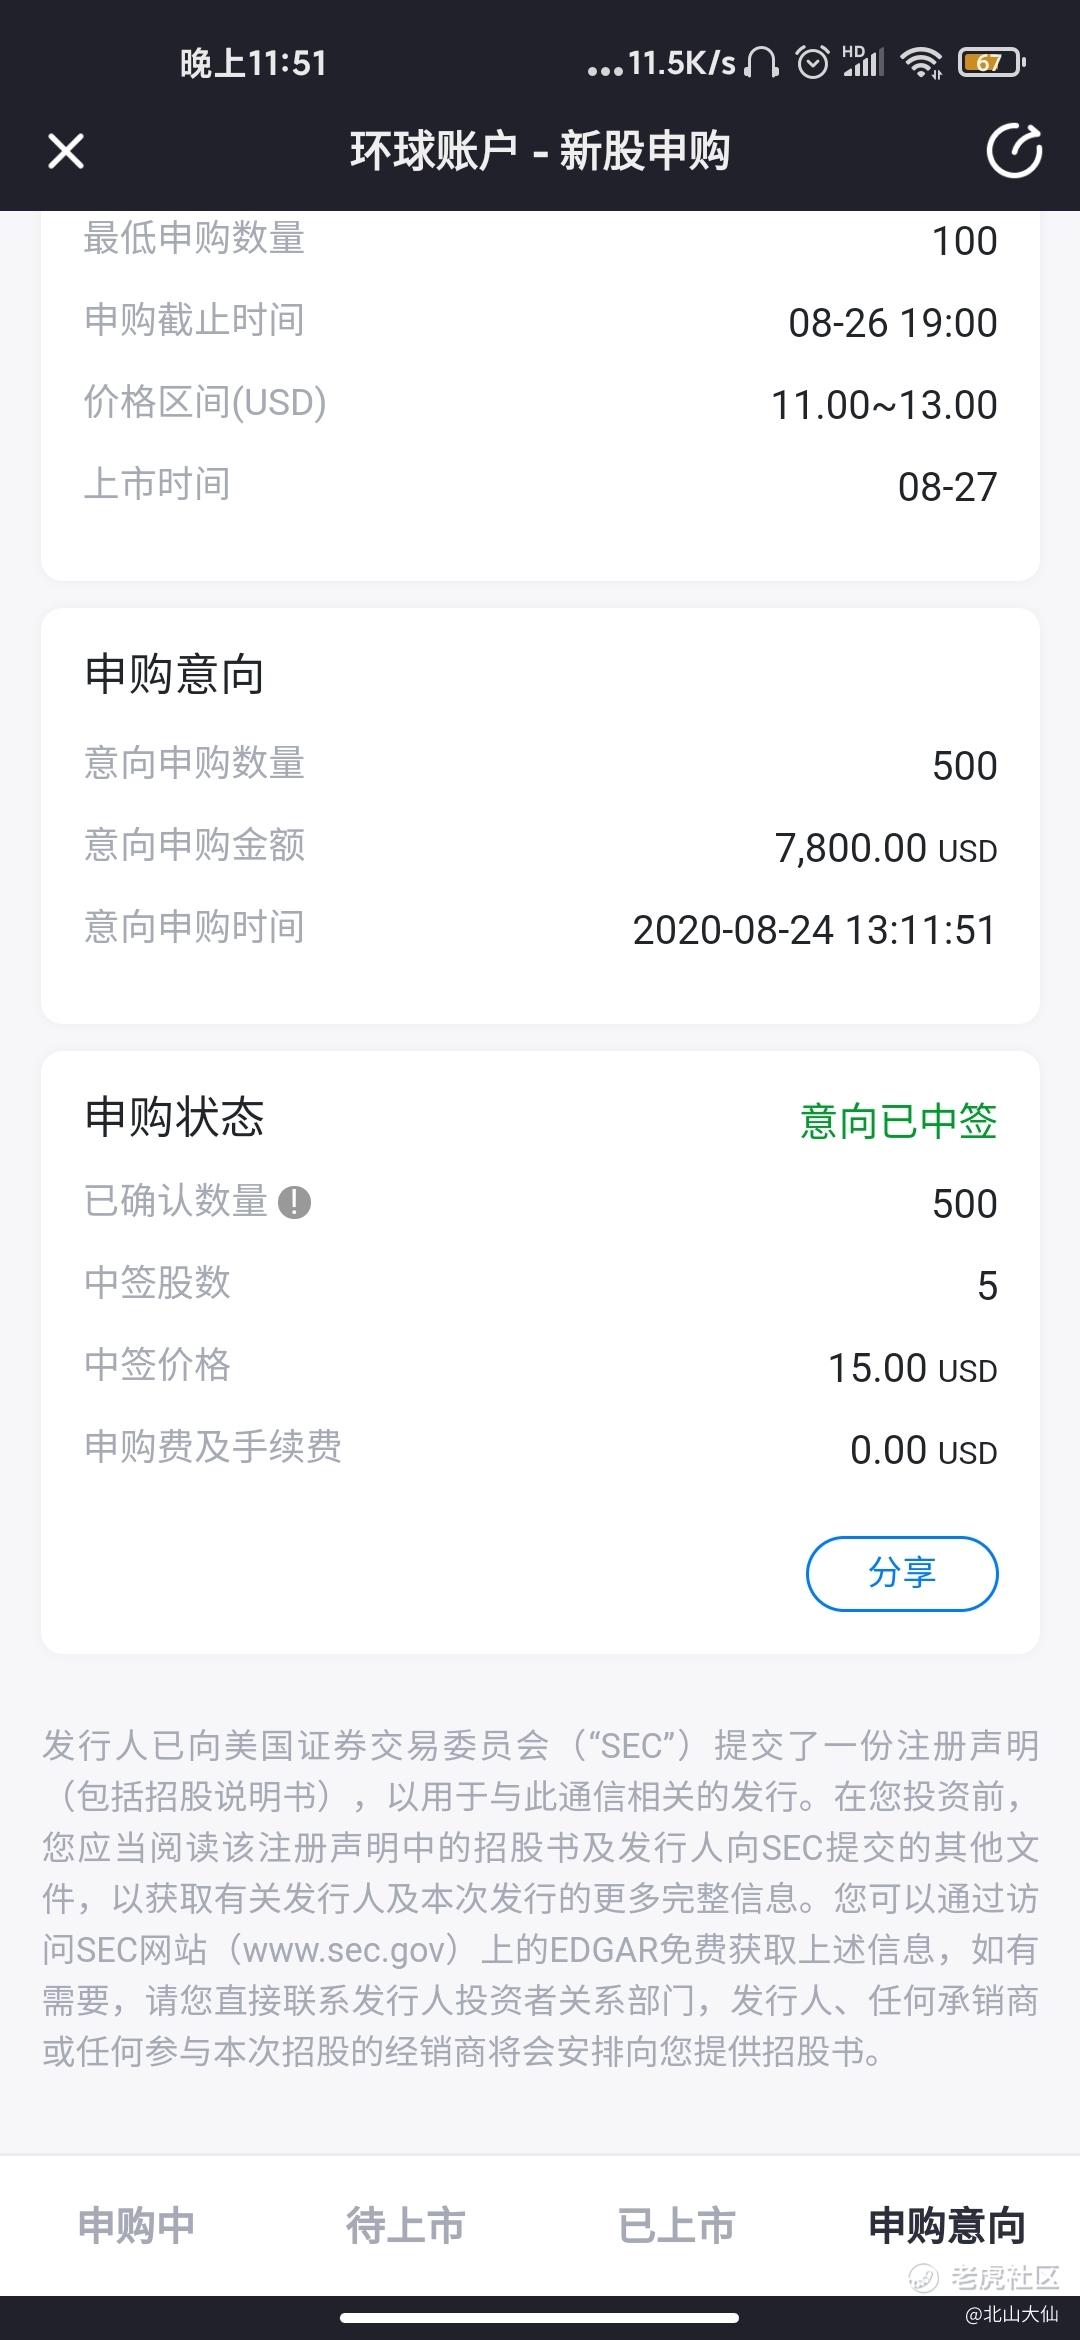Tap the bottom home gesture bar
Screen dimensions: 1080x2340
pyautogui.click(x=540, y=2318)
